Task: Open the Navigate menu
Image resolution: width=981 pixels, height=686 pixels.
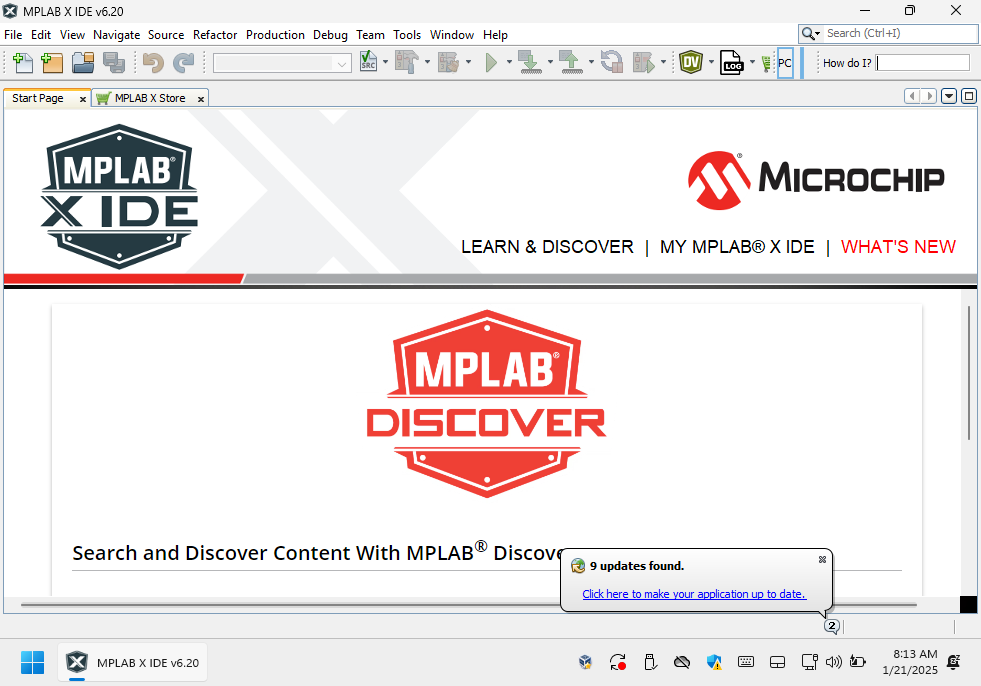Action: (x=116, y=35)
